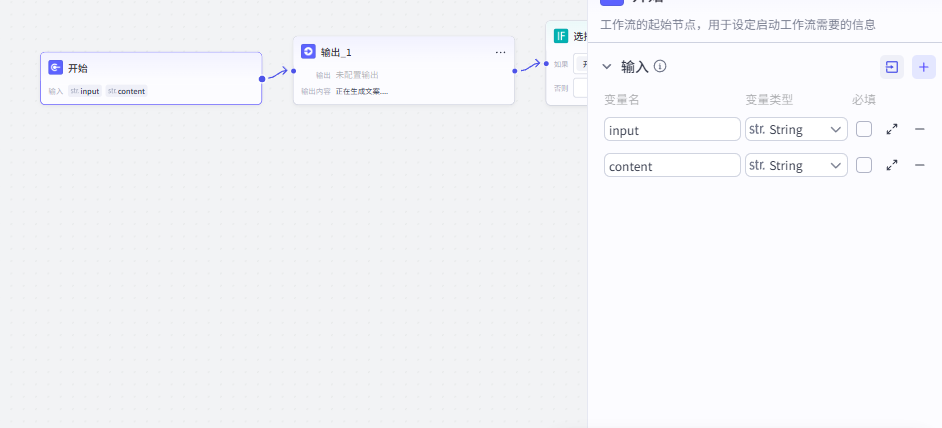This screenshot has height=428, width=942.
Task: Click the input variable name field
Action: (x=672, y=129)
